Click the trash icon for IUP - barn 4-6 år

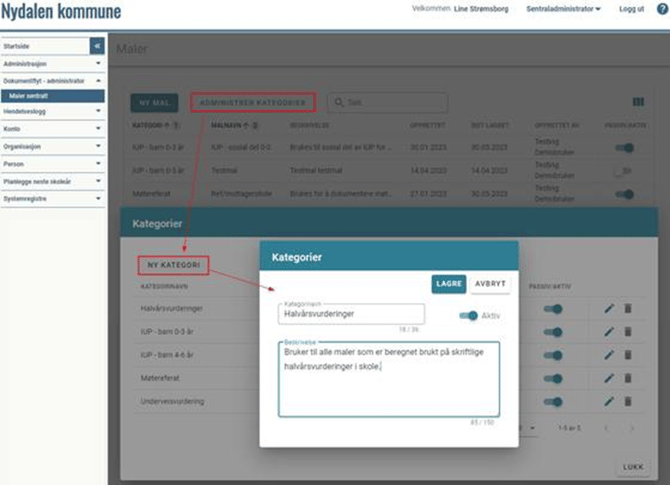tap(628, 355)
